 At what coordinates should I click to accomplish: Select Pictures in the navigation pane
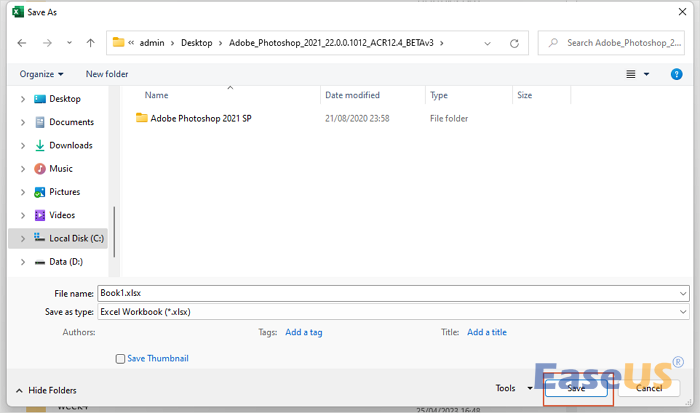click(x=64, y=192)
